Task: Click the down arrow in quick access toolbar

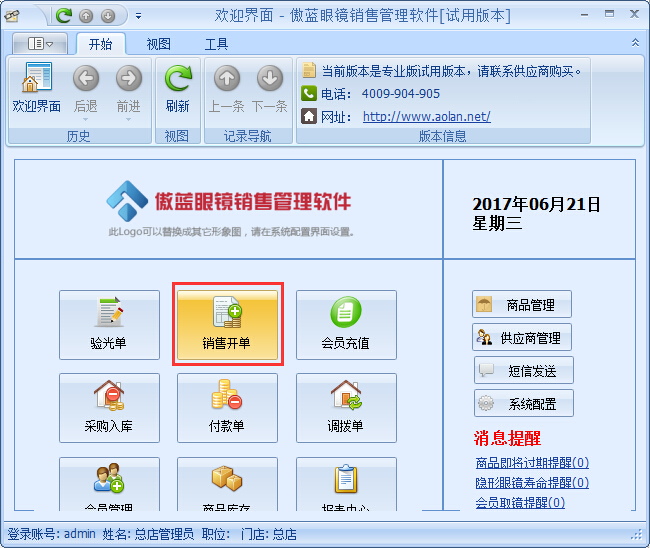Action: (108, 16)
